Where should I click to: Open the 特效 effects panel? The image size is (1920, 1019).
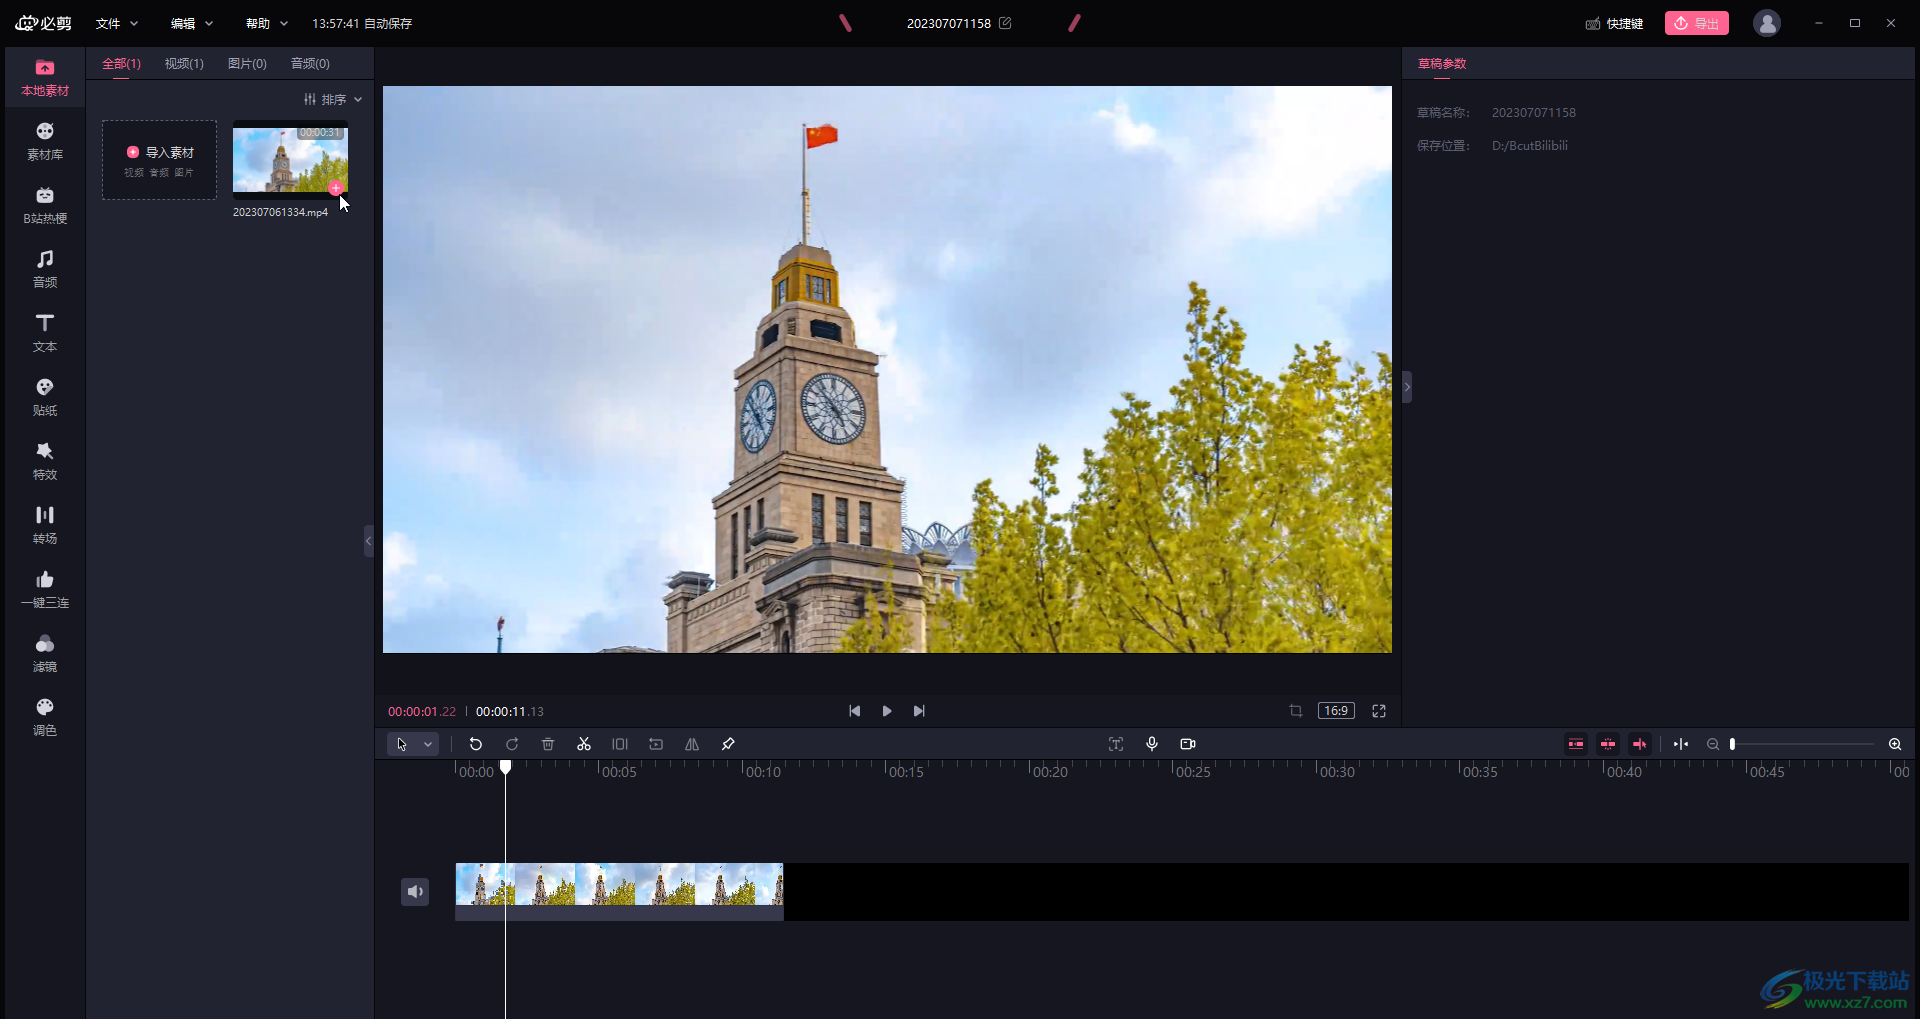point(45,462)
